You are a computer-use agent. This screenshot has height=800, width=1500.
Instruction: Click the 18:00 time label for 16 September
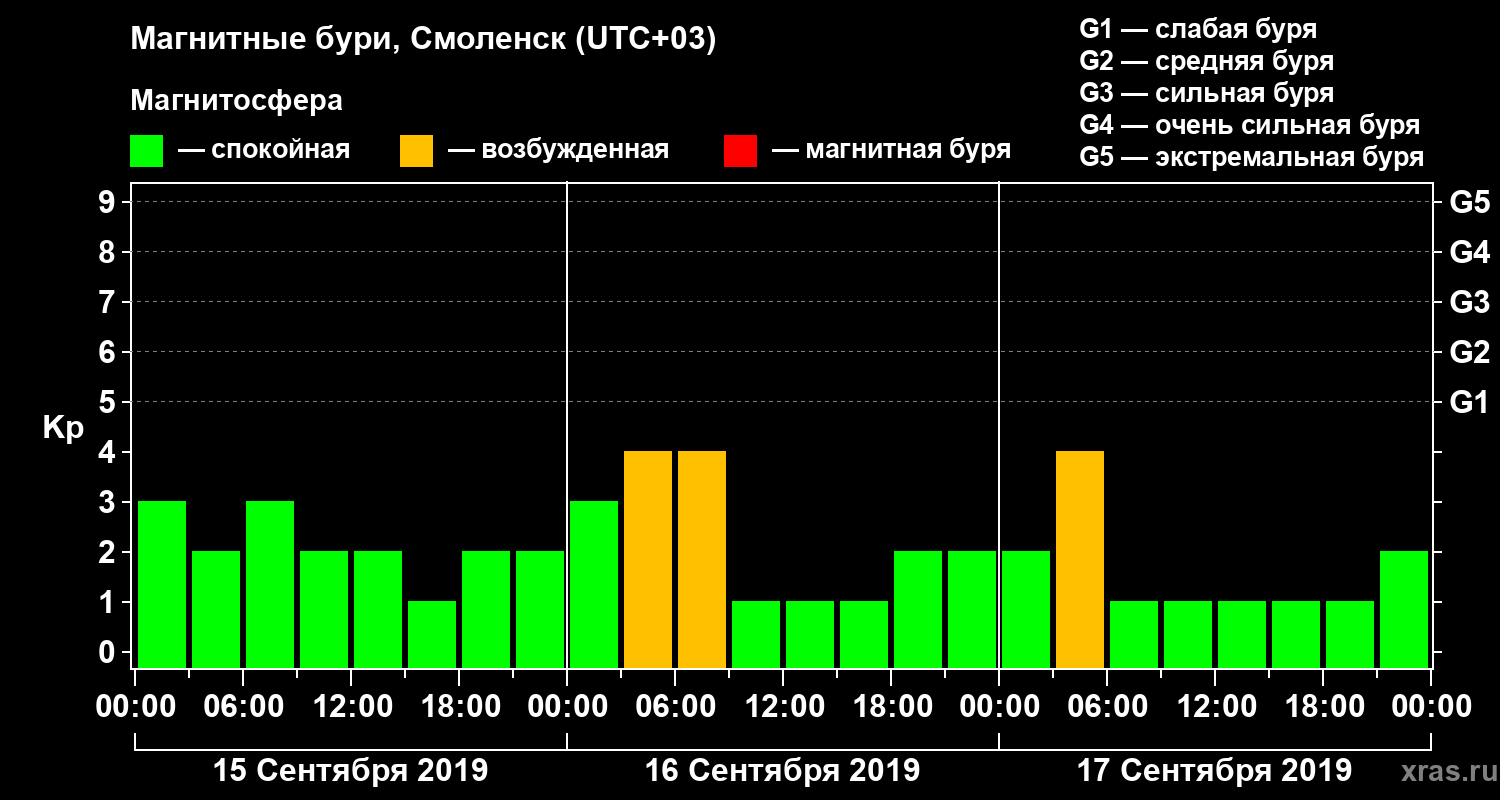892,707
